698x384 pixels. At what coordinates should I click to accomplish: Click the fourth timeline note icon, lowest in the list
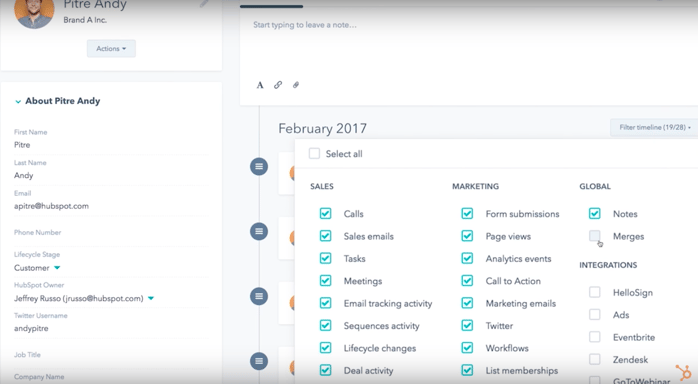pyautogui.click(x=259, y=361)
